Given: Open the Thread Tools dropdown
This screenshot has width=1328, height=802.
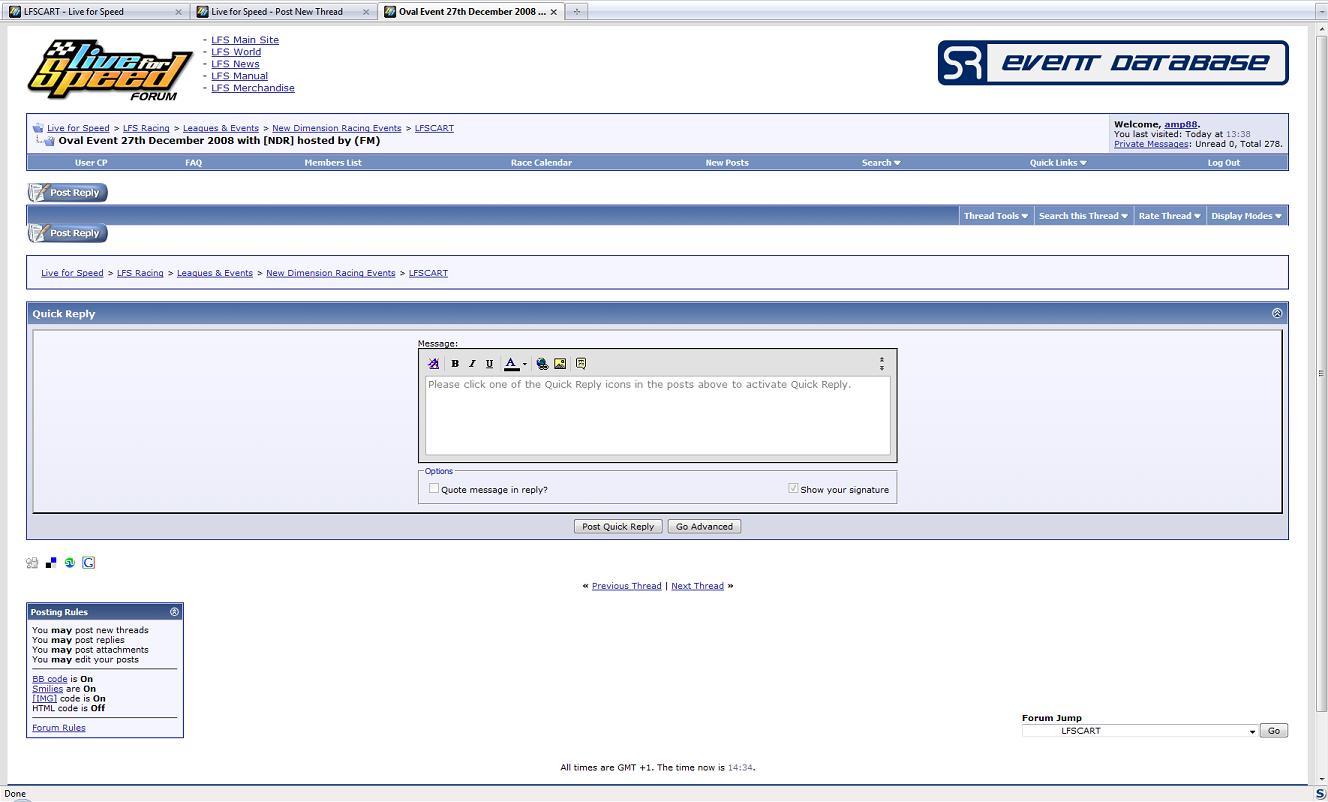Looking at the screenshot, I should tap(995, 216).
